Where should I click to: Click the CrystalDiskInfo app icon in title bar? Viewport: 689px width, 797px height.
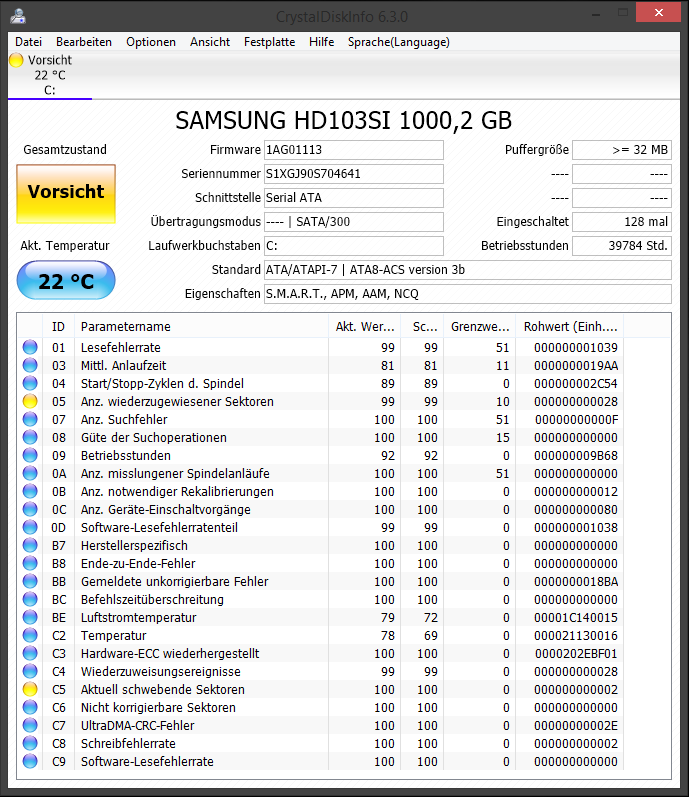click(x=18, y=16)
